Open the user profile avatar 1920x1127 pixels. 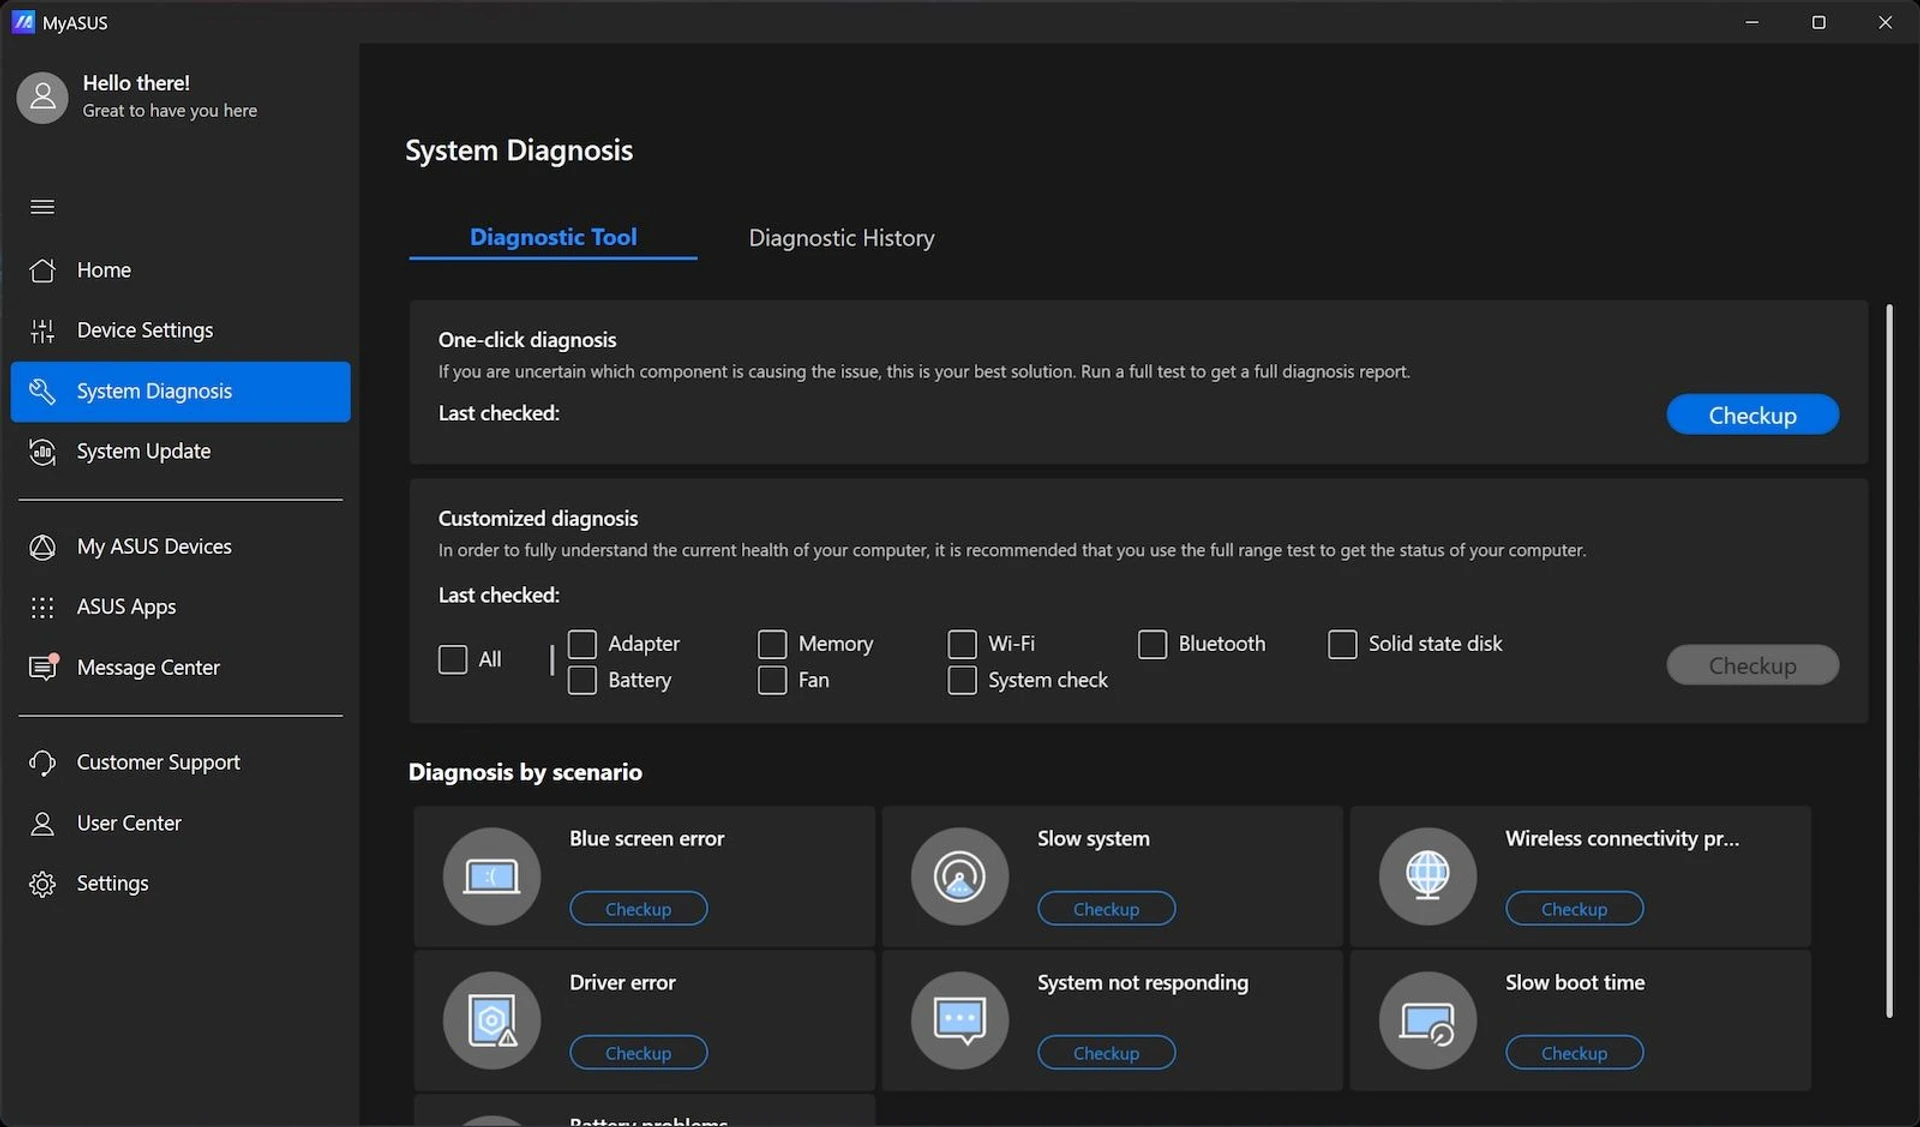click(42, 97)
